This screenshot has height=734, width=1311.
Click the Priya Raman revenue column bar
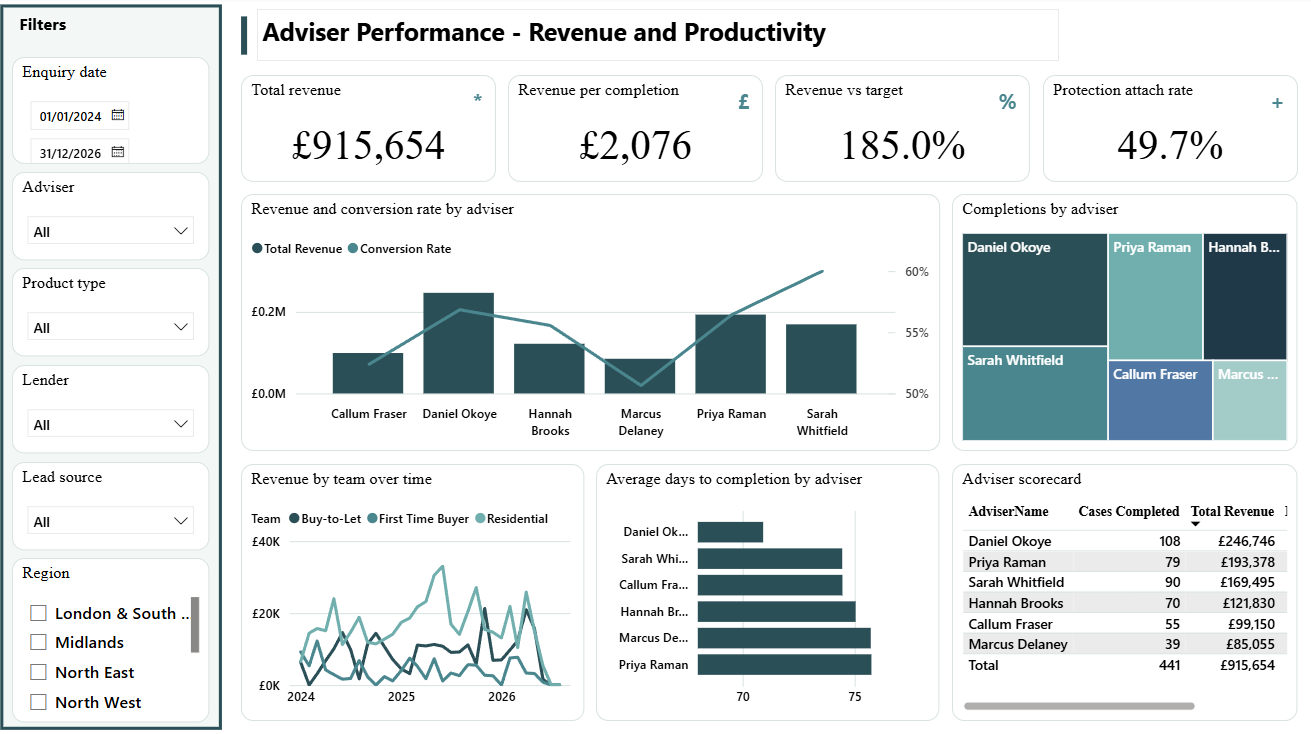(x=730, y=354)
